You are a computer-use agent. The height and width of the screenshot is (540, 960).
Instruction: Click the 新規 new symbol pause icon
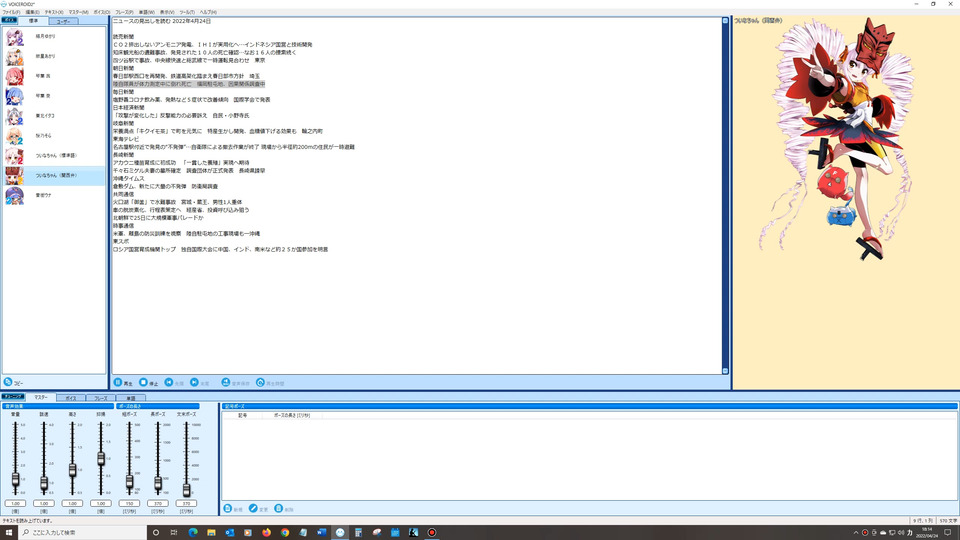(228, 509)
